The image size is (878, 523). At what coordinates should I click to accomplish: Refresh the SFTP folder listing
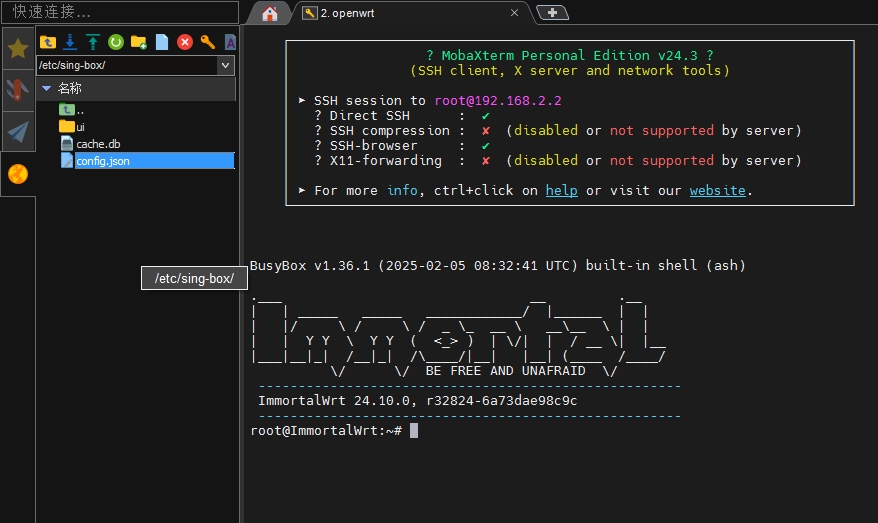click(x=116, y=42)
